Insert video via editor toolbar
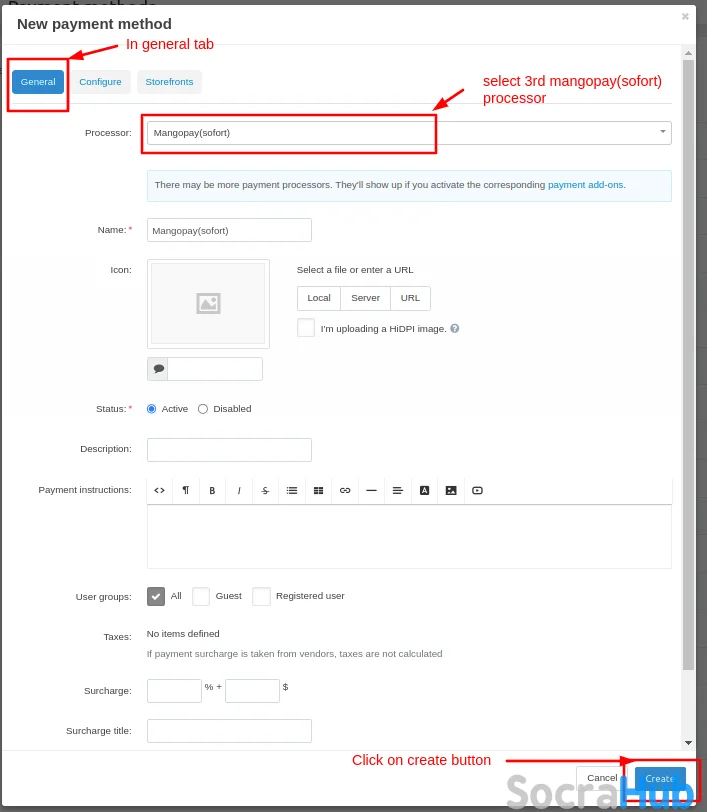 coord(478,490)
